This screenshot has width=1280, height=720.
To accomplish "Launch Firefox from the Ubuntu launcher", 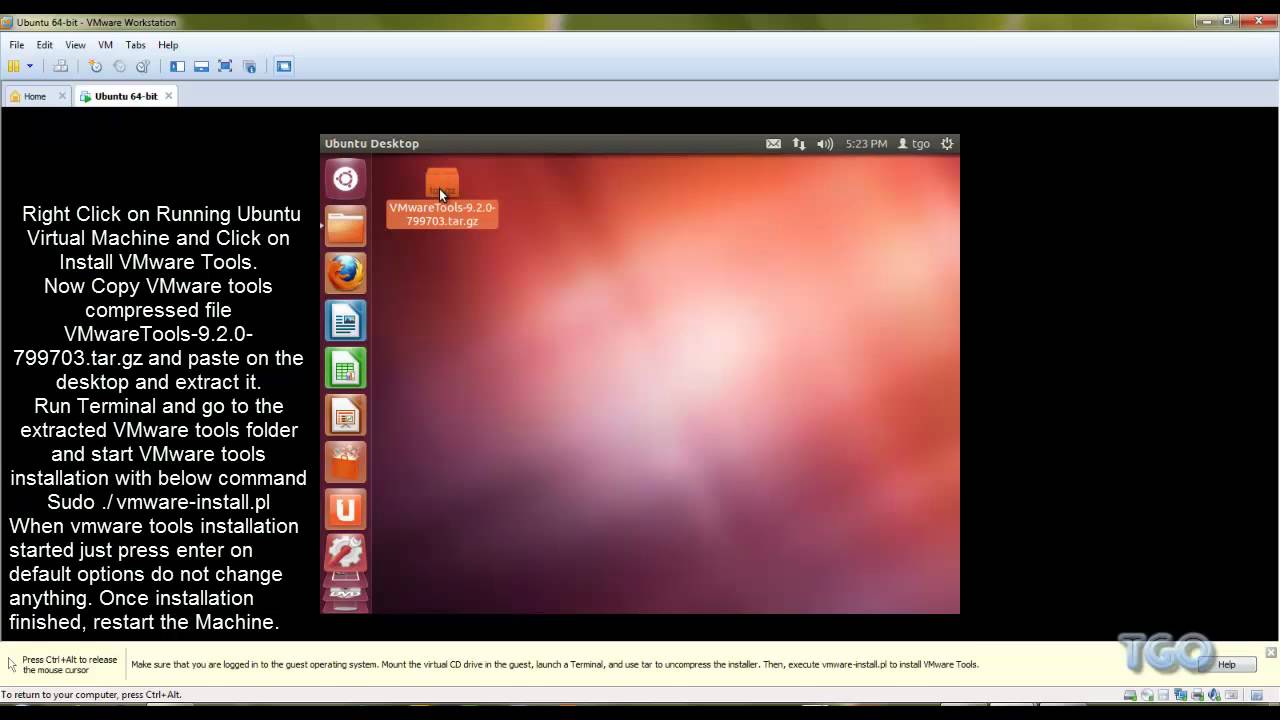I will pos(345,273).
